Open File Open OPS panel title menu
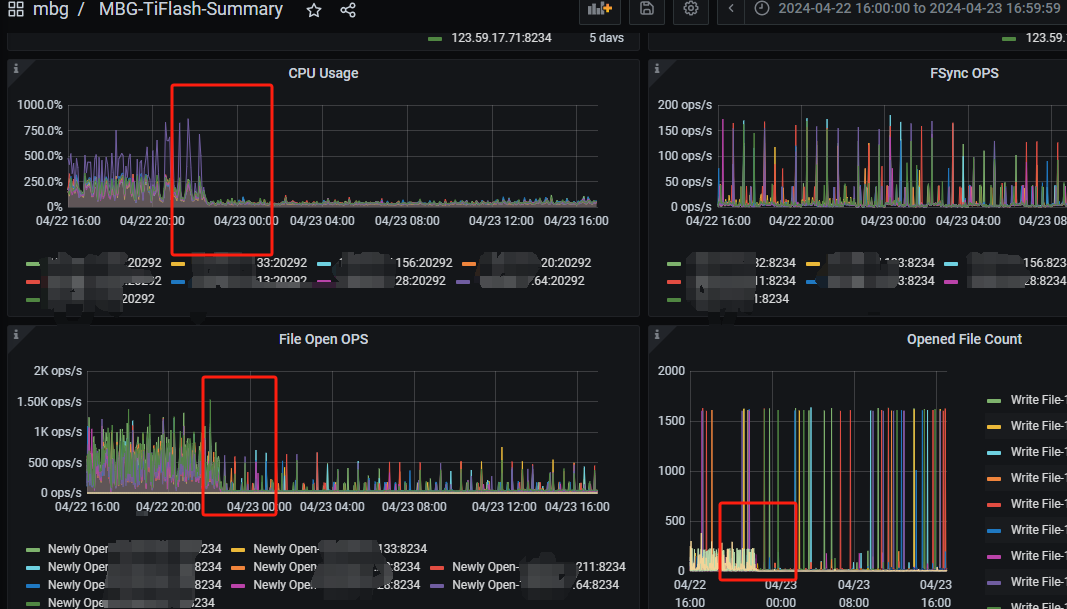1067x609 pixels. tap(323, 339)
